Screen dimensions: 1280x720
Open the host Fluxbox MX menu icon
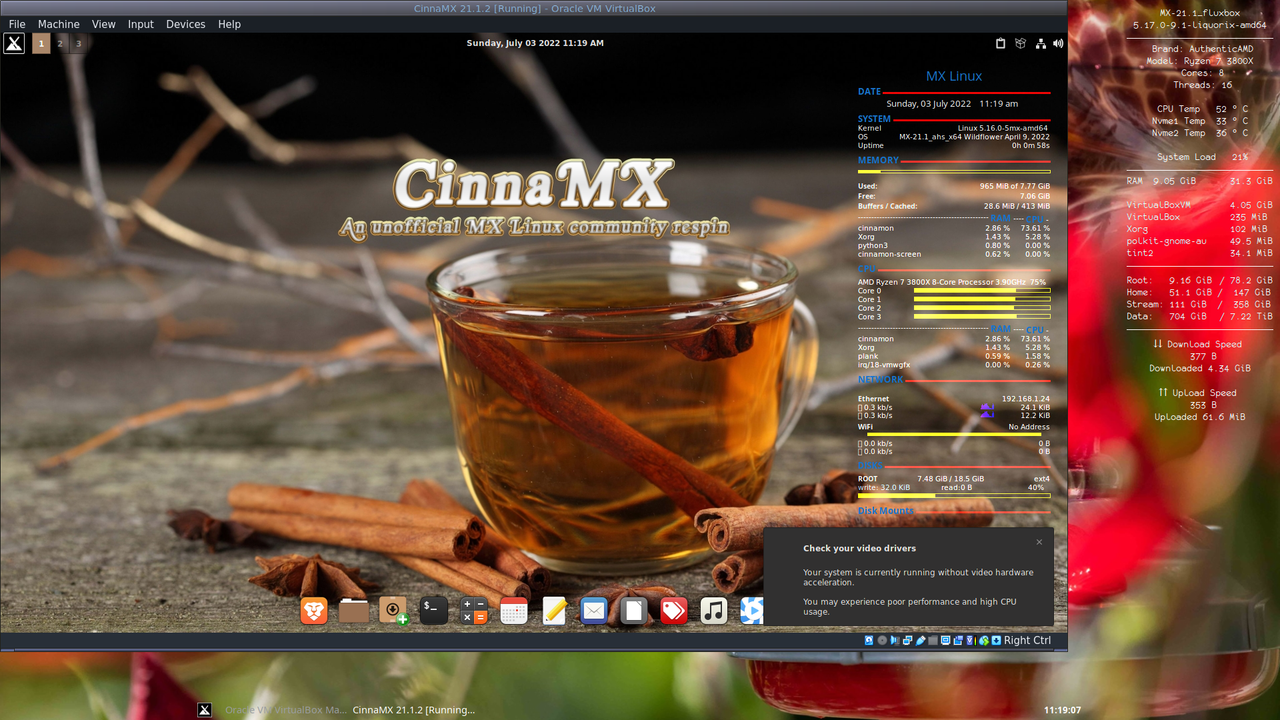(204, 710)
